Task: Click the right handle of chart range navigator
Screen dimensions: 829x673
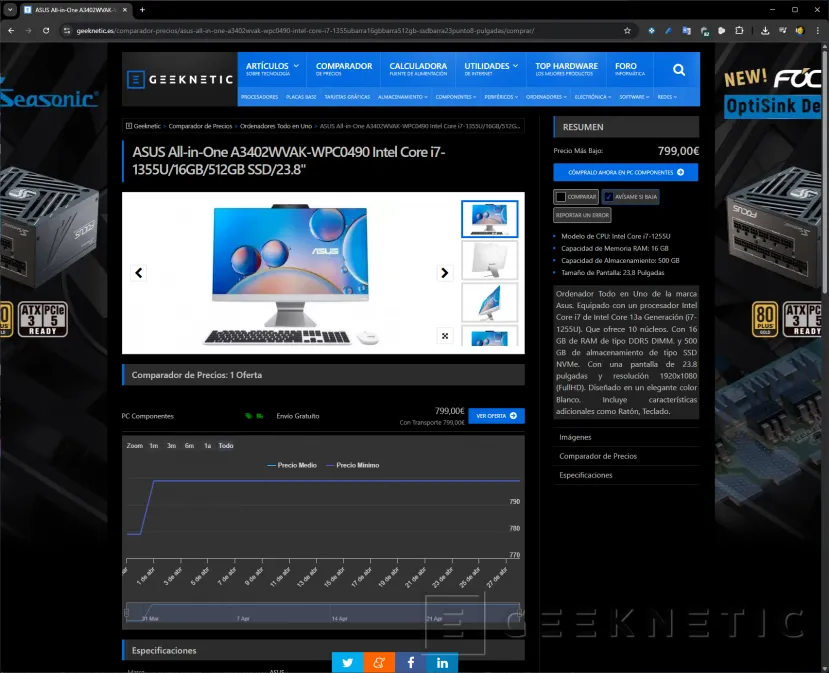Action: point(520,613)
